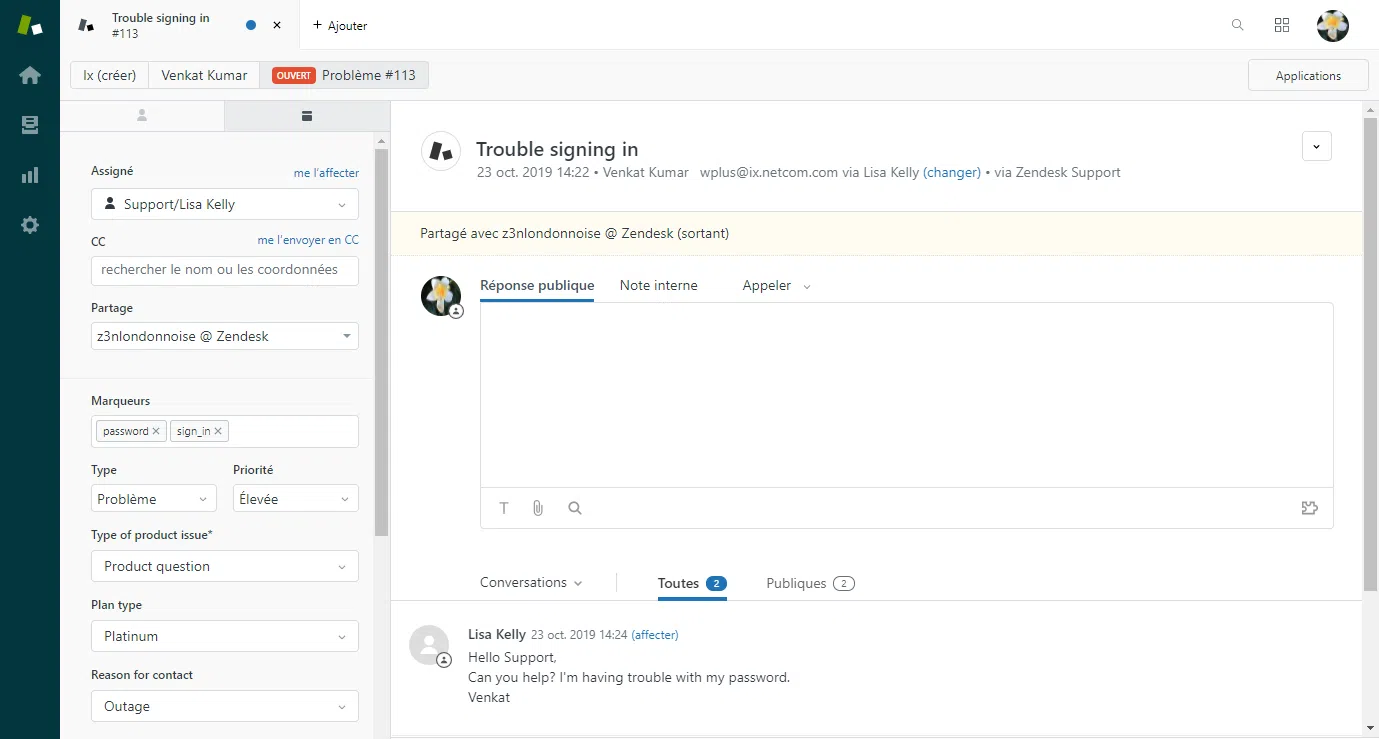
Task: Open the apps puzzle piece icon
Action: point(1310,508)
